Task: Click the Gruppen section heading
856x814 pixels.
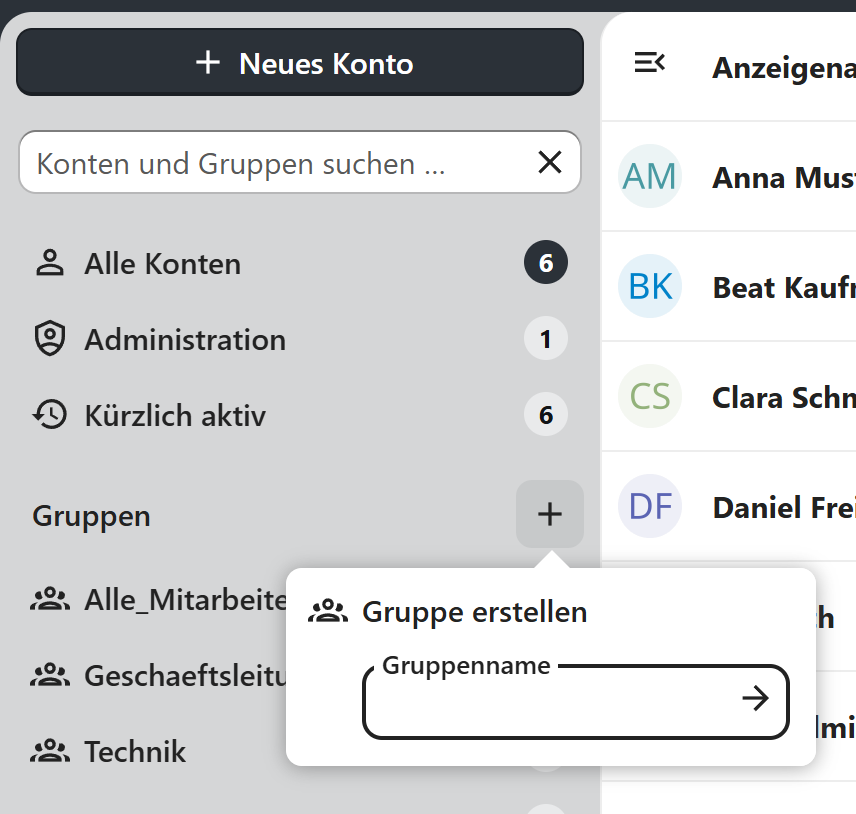Action: coord(91,516)
